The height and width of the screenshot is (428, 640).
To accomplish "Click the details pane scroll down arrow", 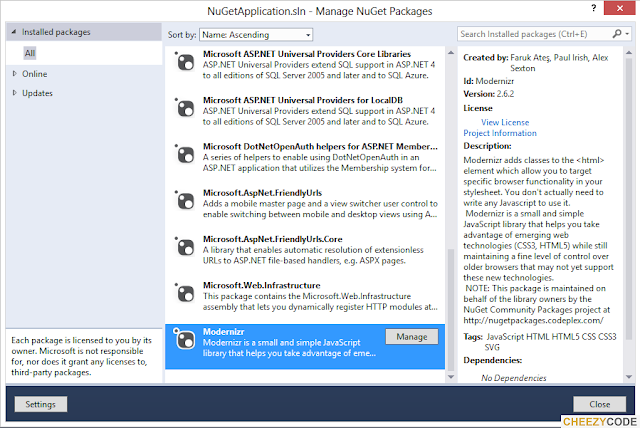I will (629, 377).
